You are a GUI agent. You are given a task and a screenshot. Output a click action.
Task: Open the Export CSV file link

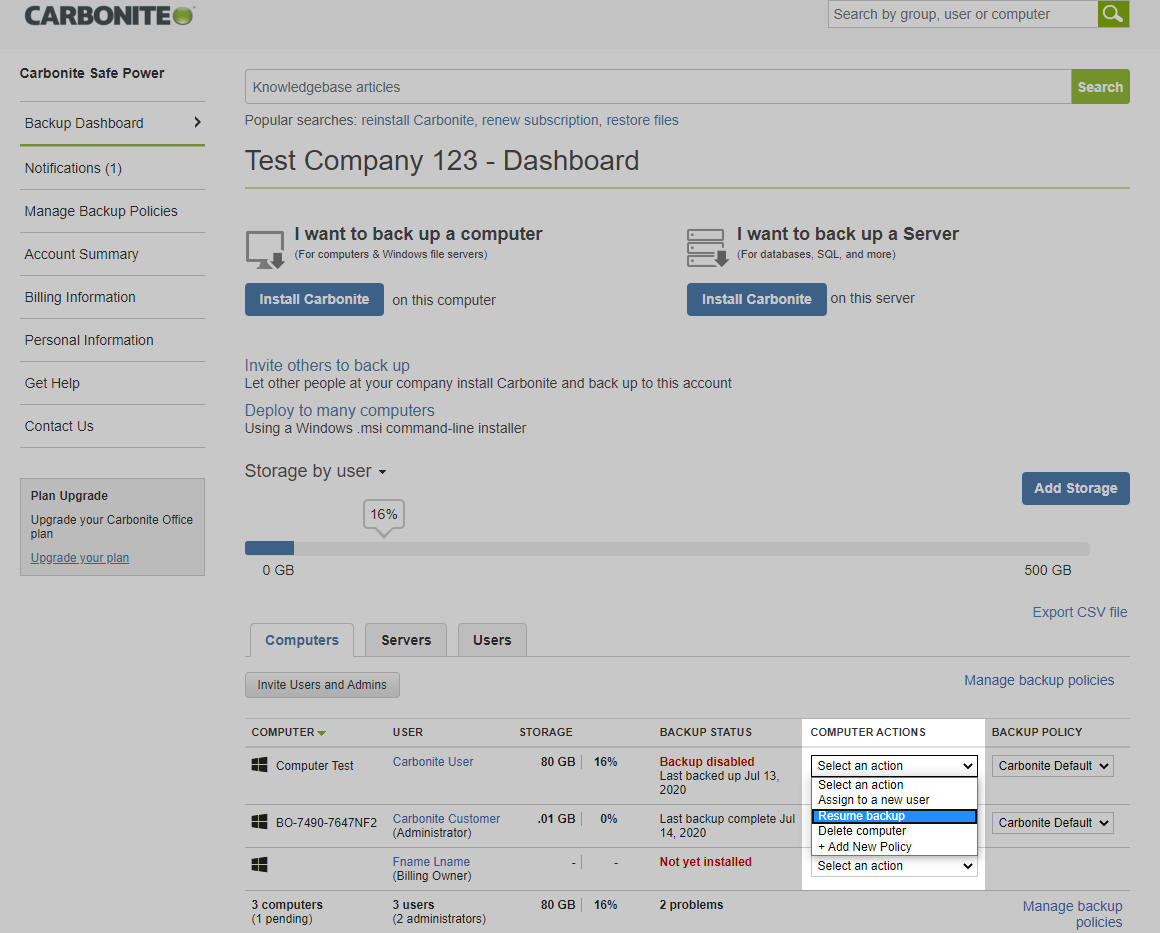point(1079,612)
